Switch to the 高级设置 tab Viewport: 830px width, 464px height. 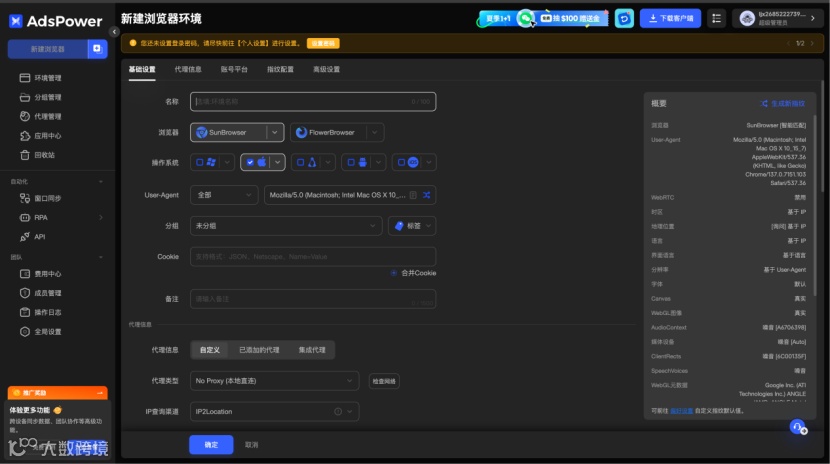click(x=326, y=69)
